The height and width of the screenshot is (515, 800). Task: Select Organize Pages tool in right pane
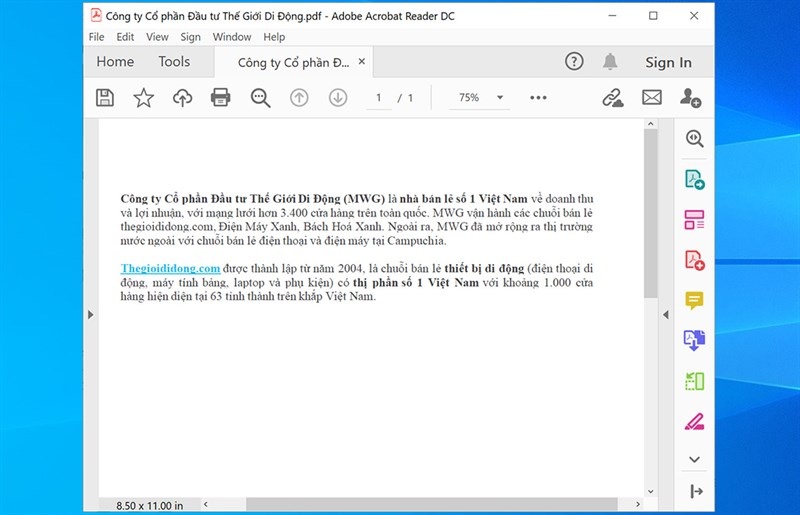pyautogui.click(x=694, y=381)
